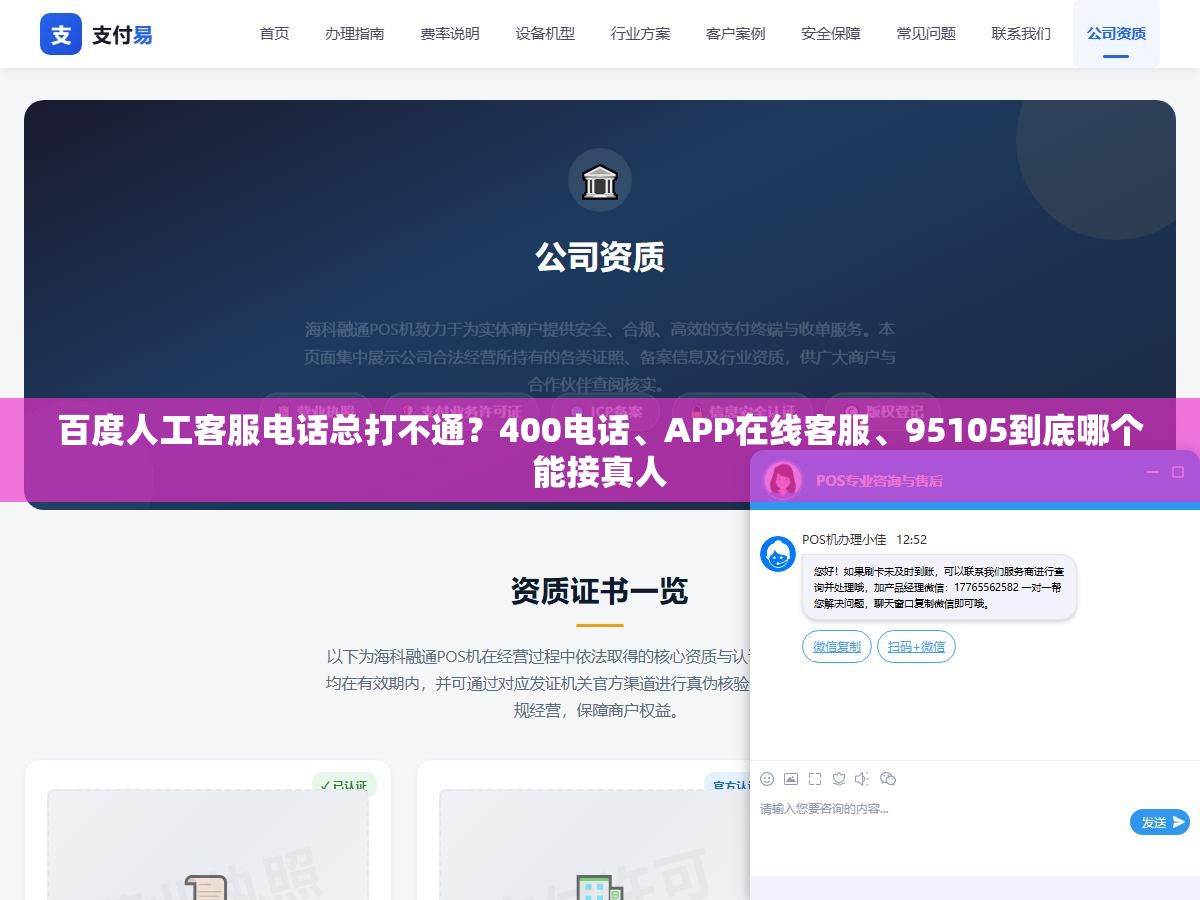Click the chat title POS专业咨询与售后
The width and height of the screenshot is (1200, 900).
(879, 480)
